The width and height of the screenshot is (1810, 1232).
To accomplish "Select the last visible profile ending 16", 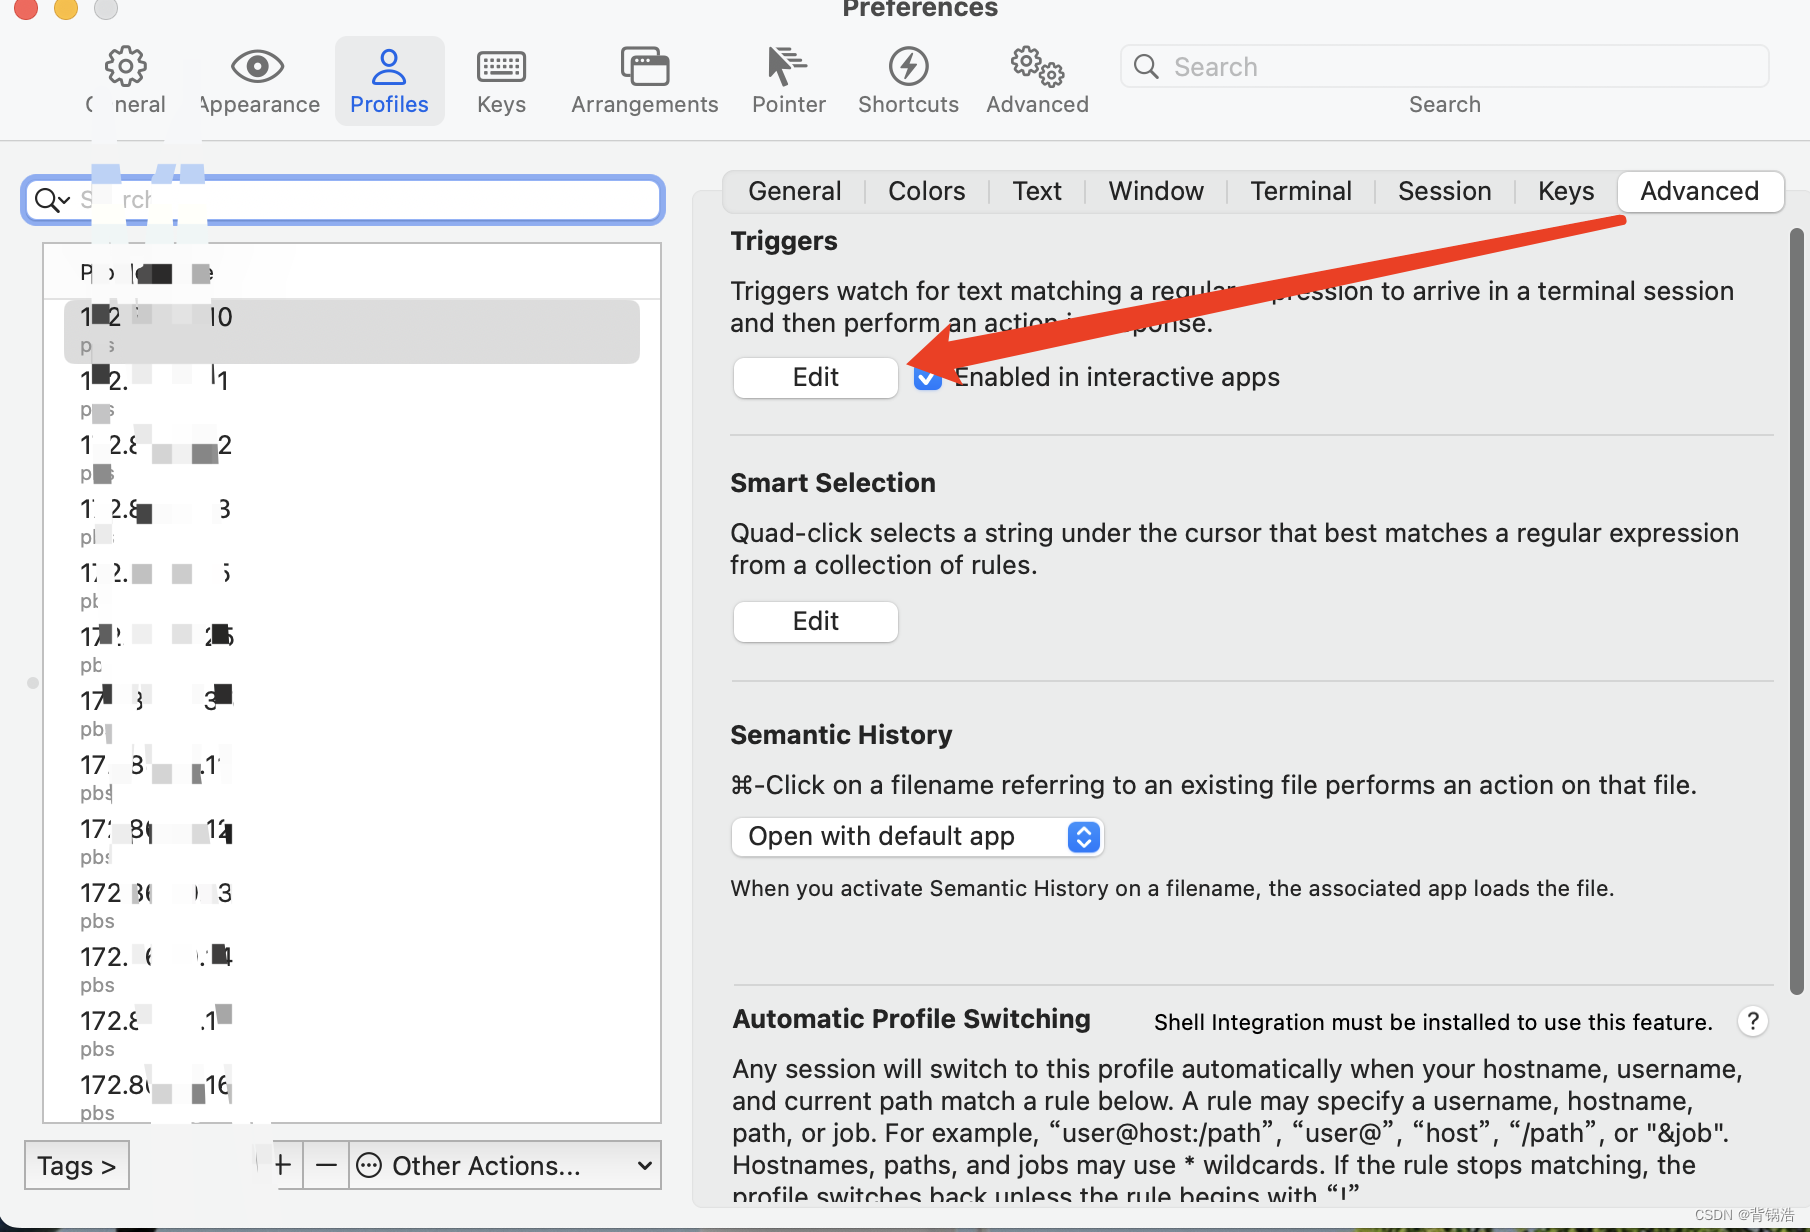I will click(352, 1097).
